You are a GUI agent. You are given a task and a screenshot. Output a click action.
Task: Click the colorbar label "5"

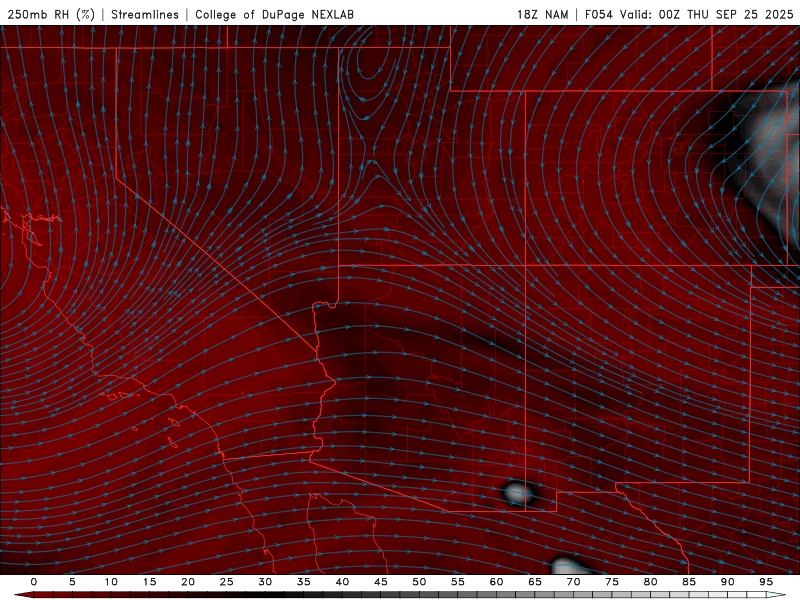(x=72, y=582)
